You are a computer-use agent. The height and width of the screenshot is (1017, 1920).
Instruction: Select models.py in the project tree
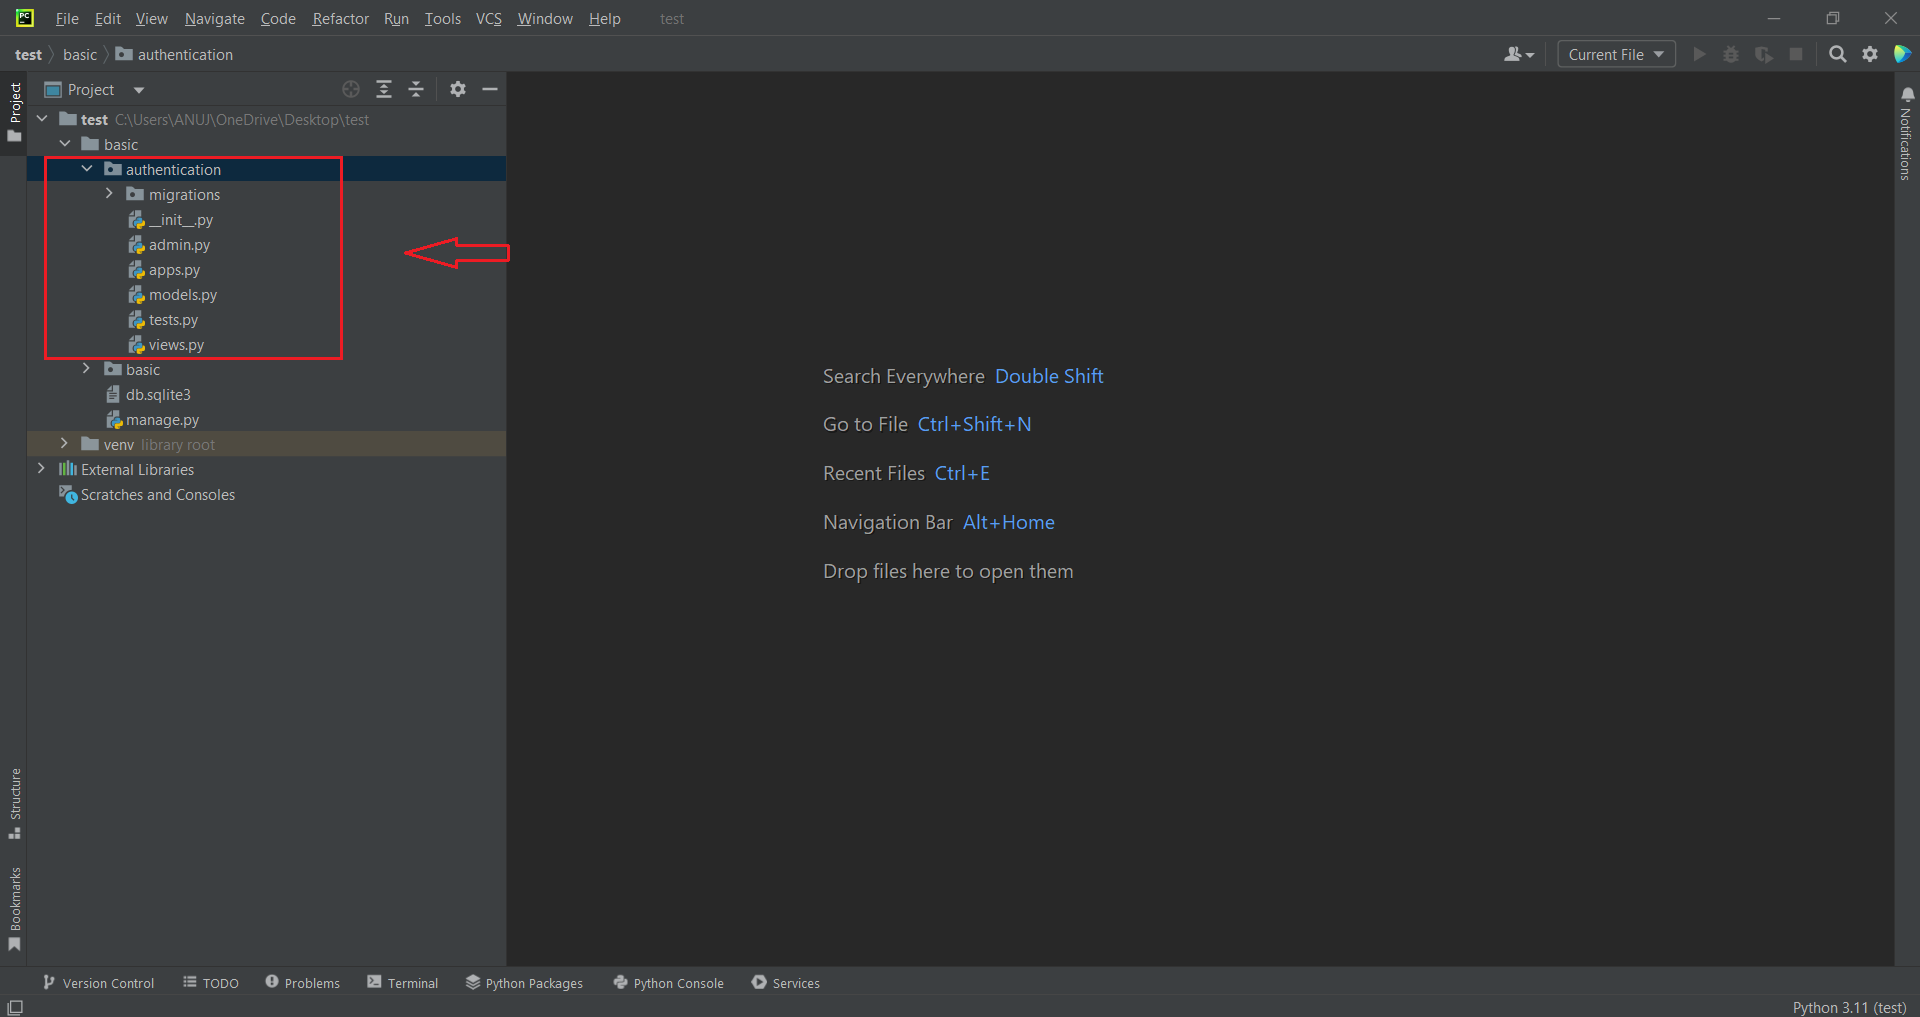(x=182, y=294)
